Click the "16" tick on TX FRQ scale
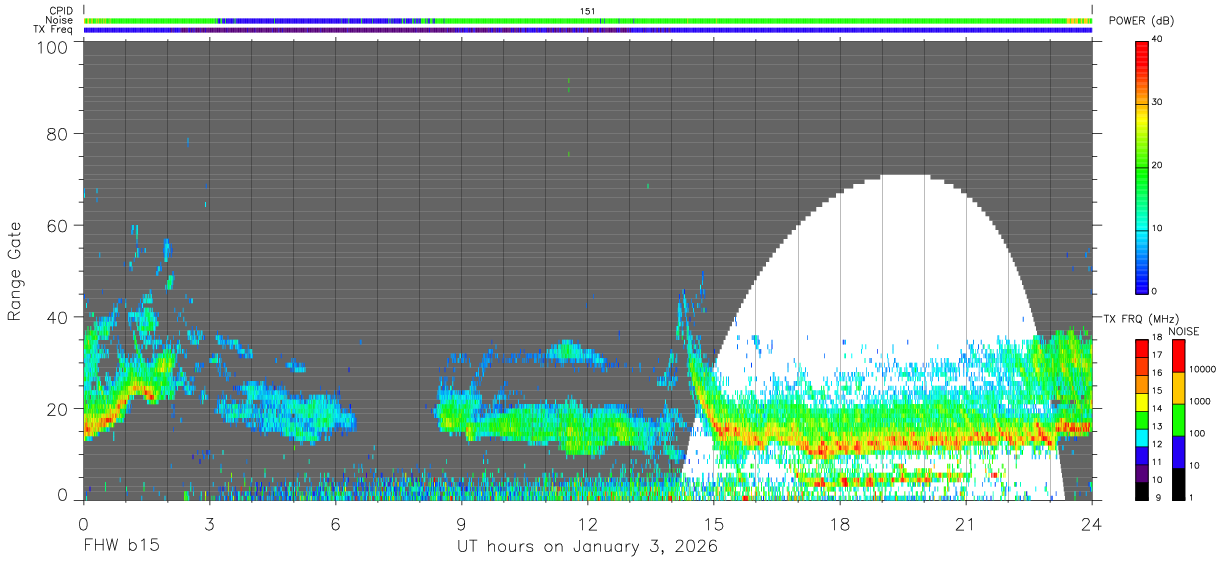The width and height of the screenshot is (1228, 567). 1156,373
